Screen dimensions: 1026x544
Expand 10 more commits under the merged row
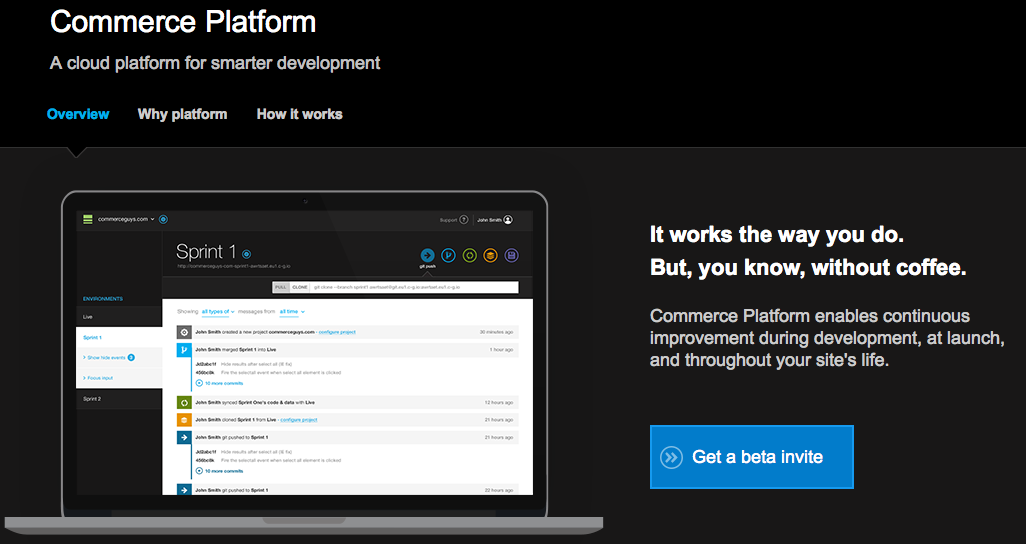(x=219, y=383)
